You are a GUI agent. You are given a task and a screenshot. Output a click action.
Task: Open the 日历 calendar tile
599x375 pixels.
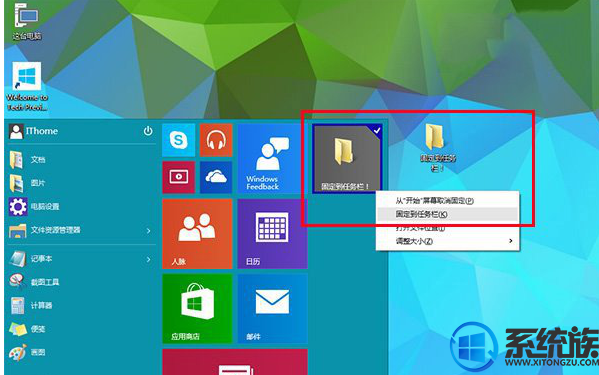pyautogui.click(x=272, y=234)
